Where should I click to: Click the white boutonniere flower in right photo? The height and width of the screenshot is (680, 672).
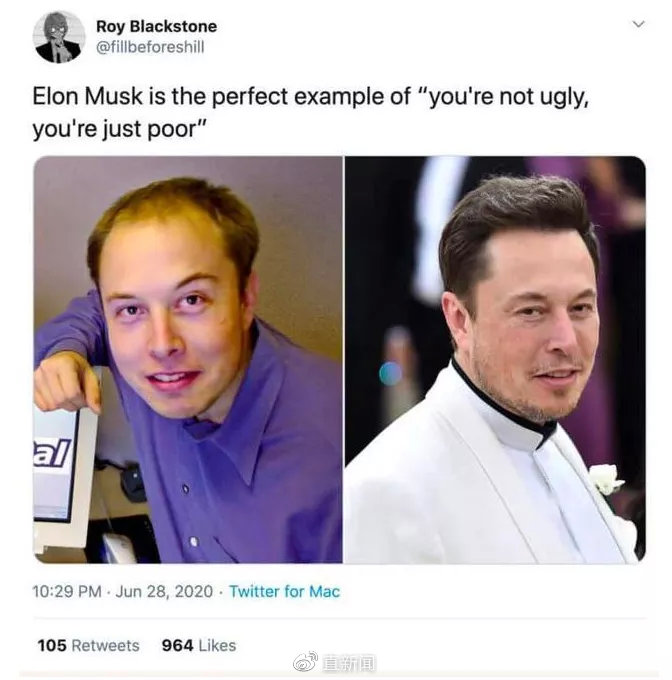(x=606, y=479)
